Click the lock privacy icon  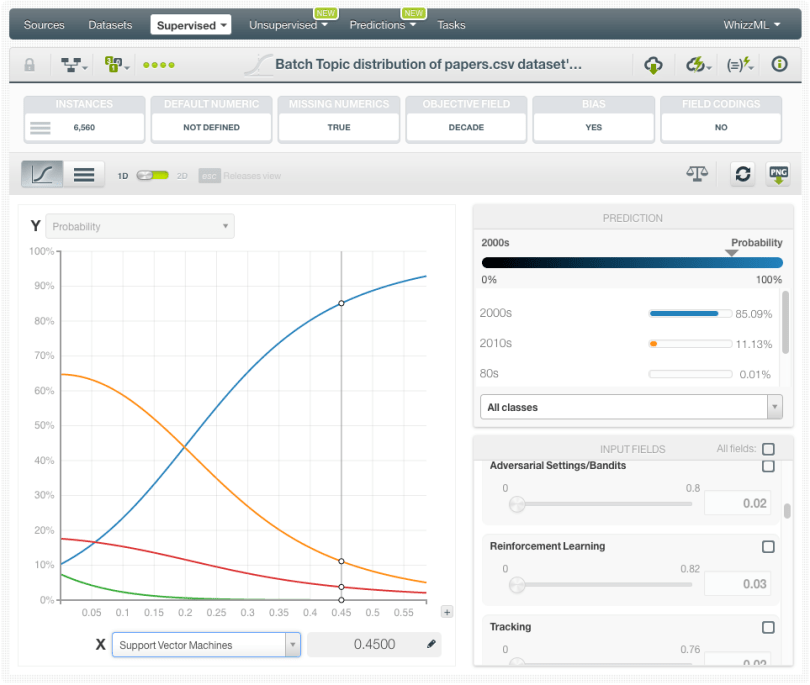click(x=29, y=65)
